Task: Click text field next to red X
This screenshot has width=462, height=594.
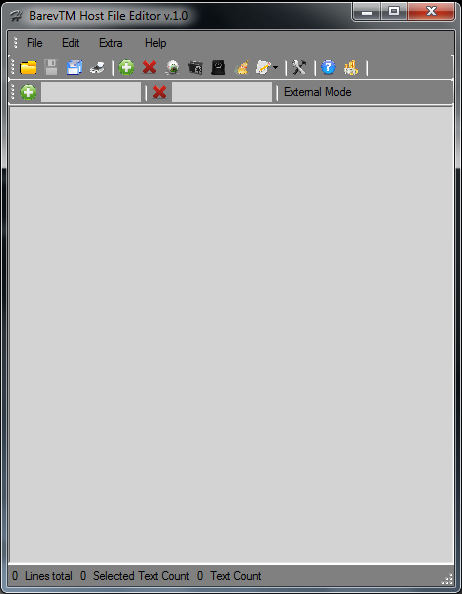Action: point(222,92)
